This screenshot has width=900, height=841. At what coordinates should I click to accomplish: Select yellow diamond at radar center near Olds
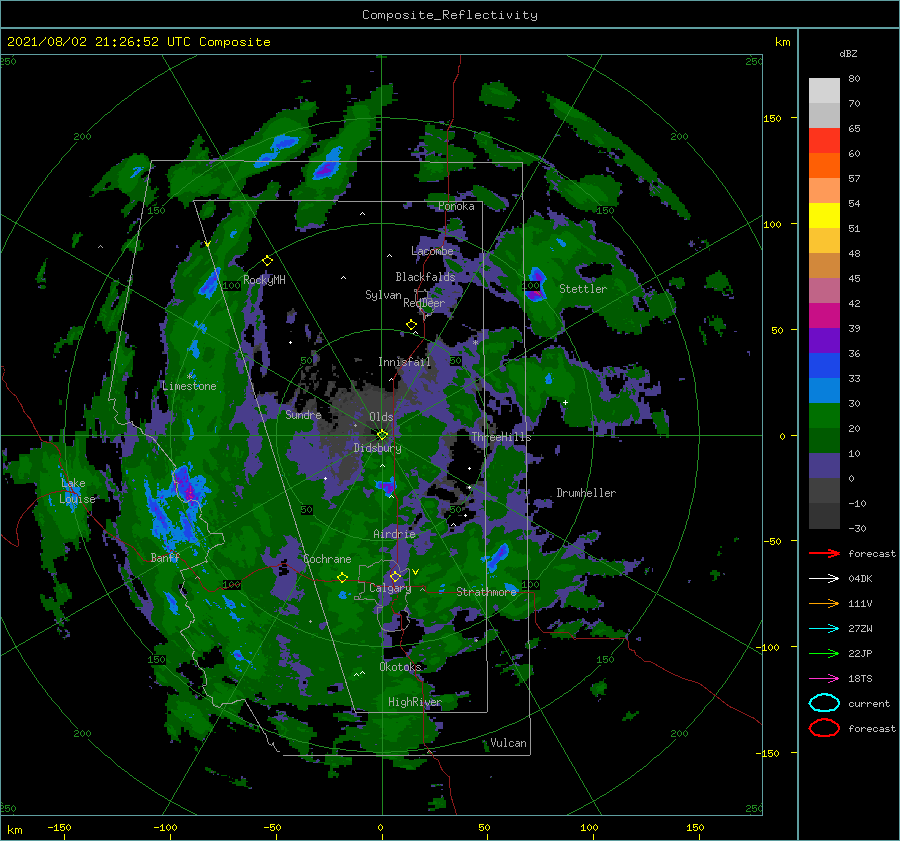click(x=382, y=435)
